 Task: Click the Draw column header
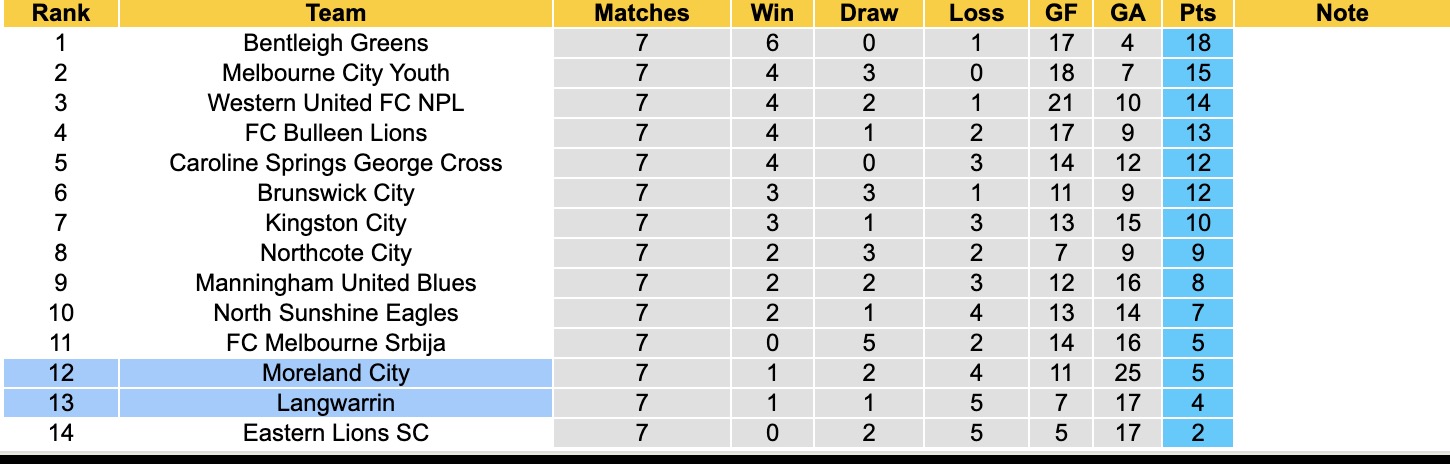868,13
